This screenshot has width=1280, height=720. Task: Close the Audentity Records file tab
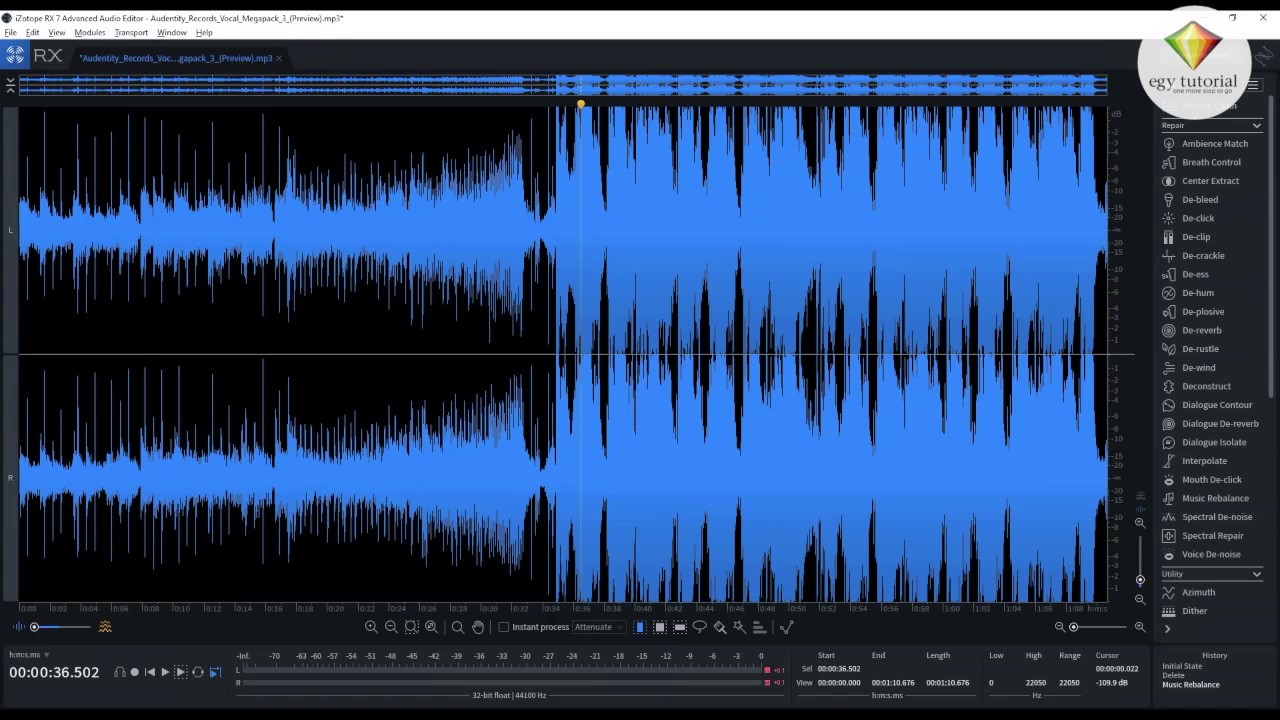[x=279, y=58]
